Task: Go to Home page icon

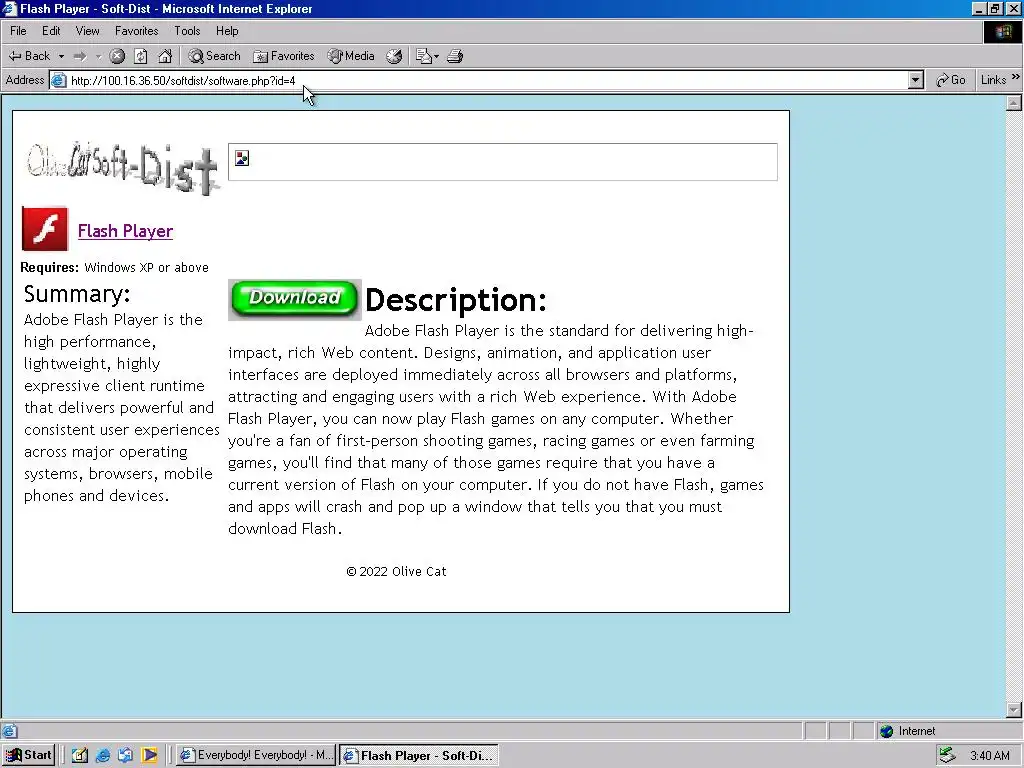Action: (x=165, y=56)
